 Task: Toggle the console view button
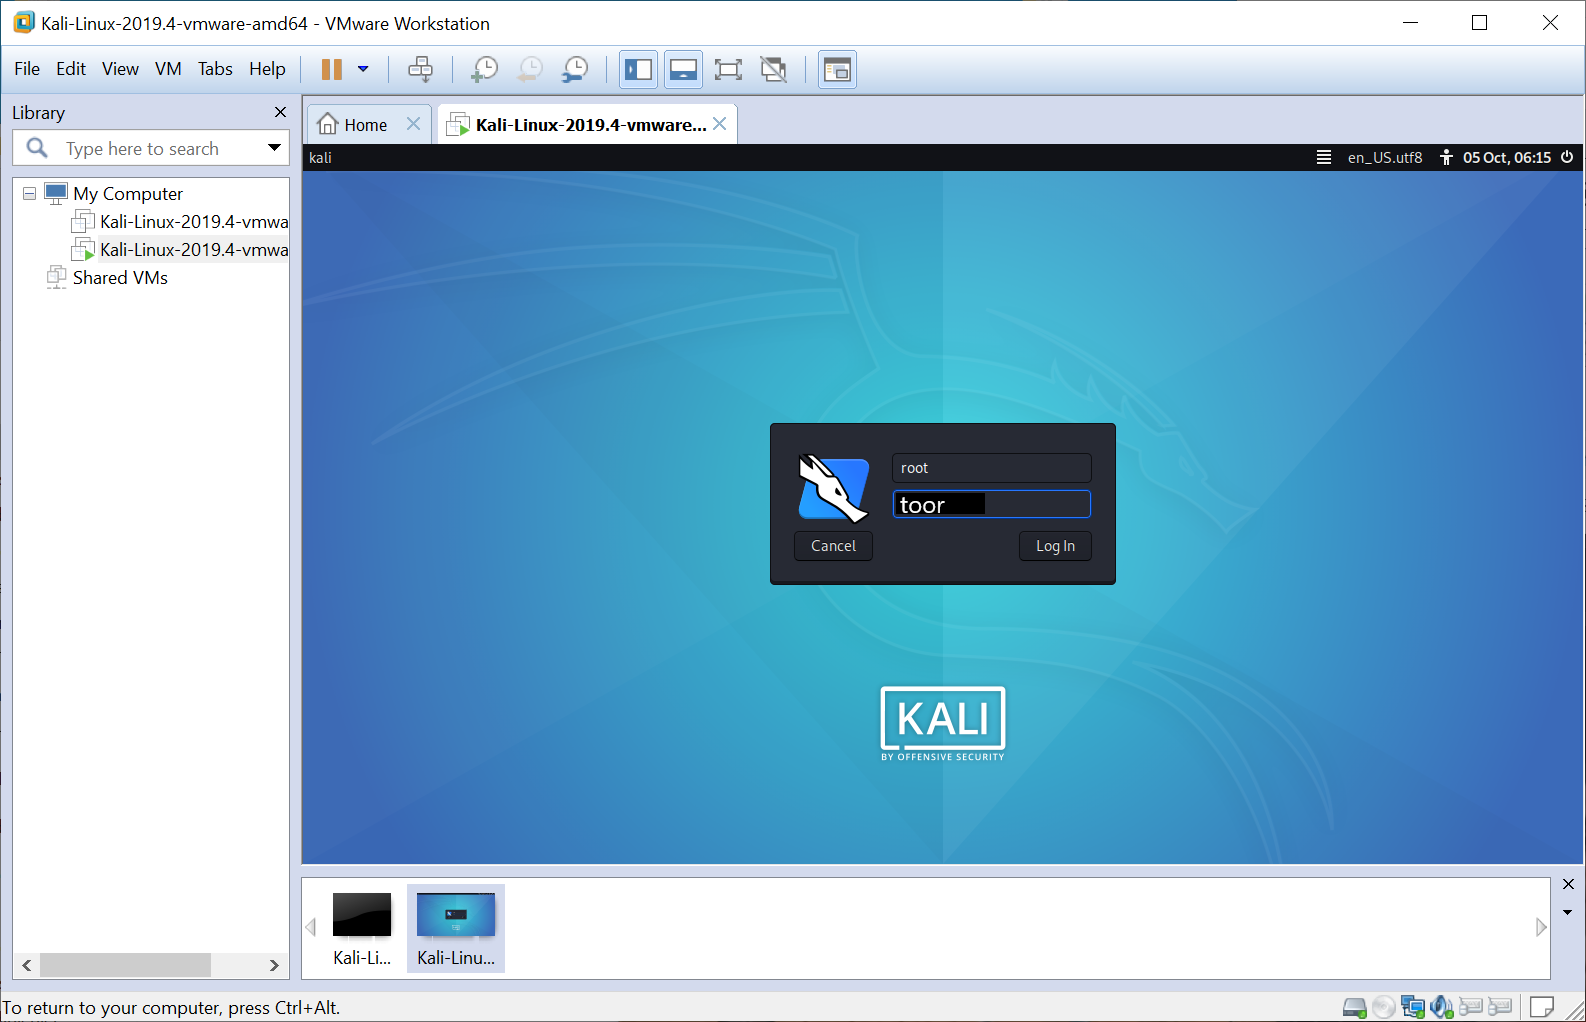tap(837, 69)
